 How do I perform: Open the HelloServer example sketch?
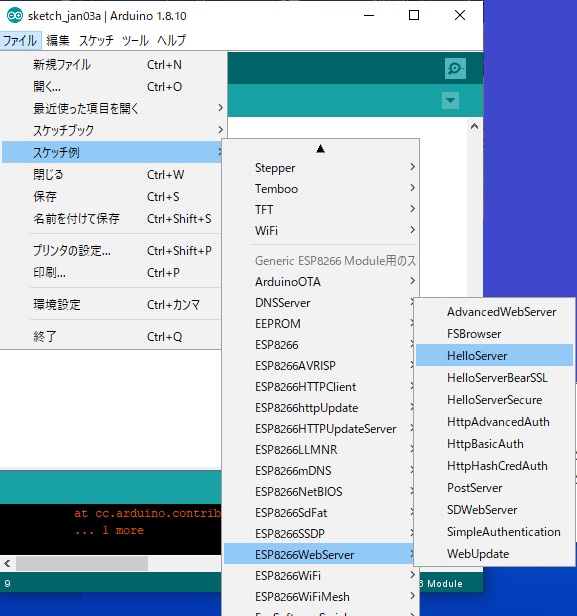coord(495,356)
